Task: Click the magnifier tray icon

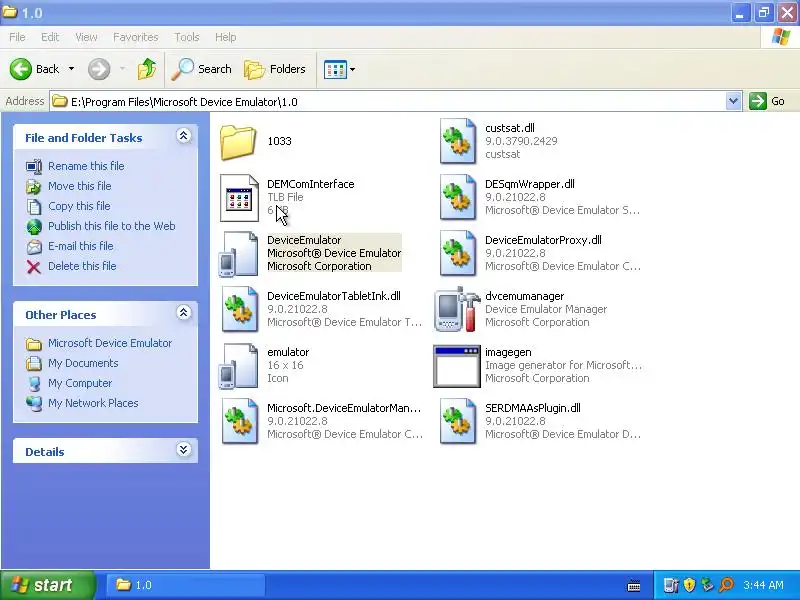Action: point(726,585)
